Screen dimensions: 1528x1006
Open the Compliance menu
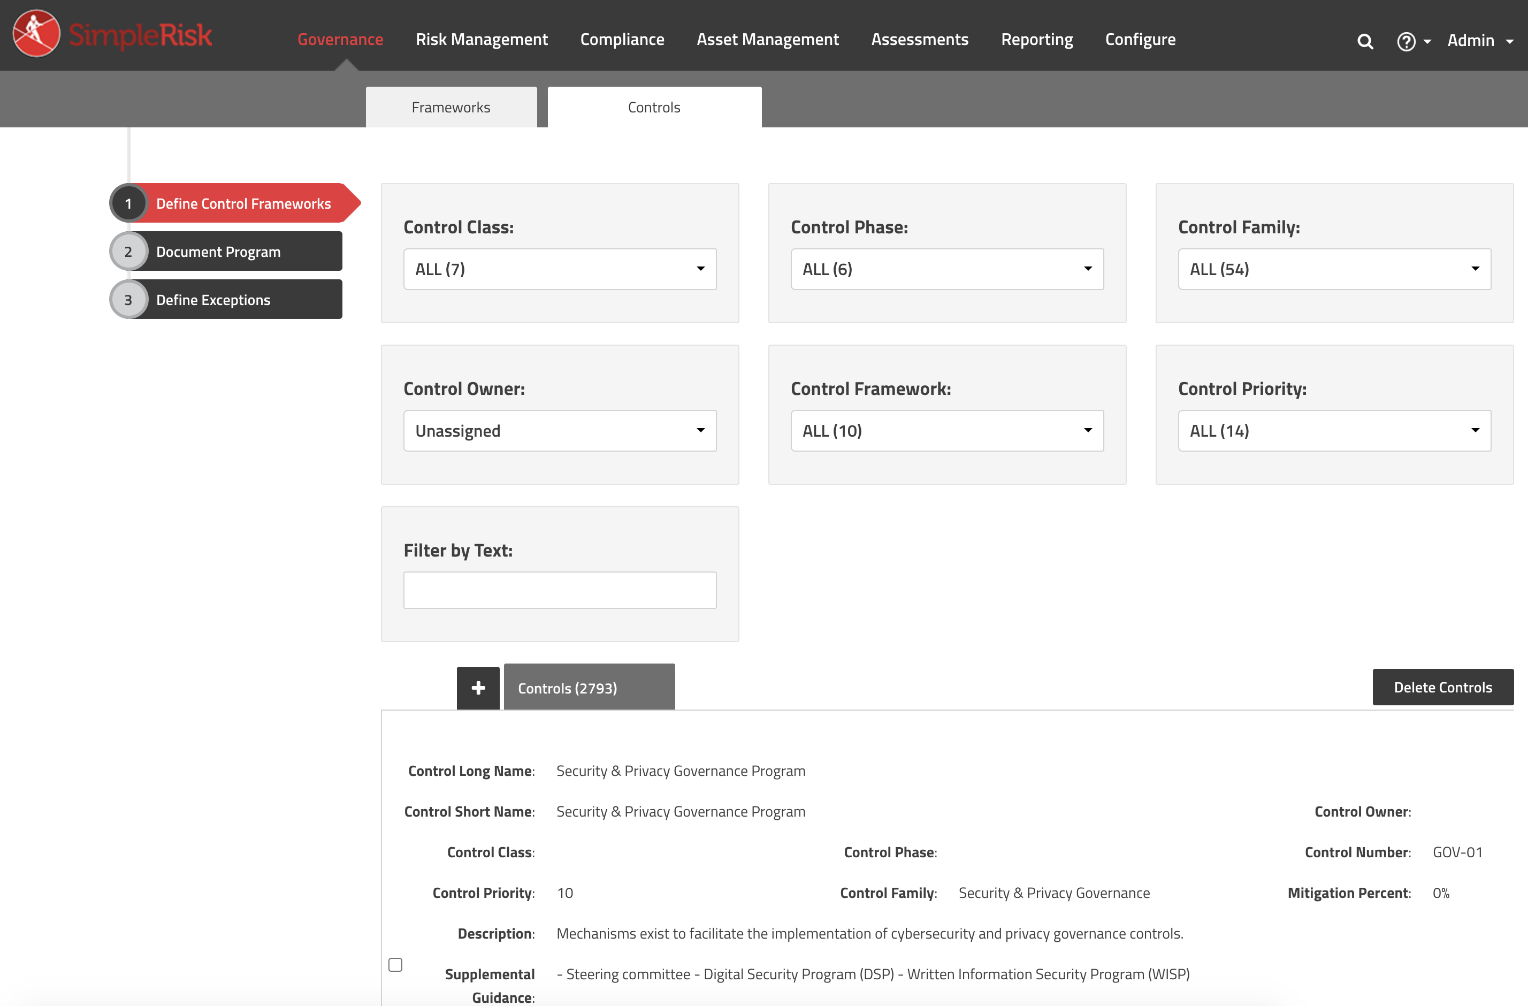coord(622,39)
